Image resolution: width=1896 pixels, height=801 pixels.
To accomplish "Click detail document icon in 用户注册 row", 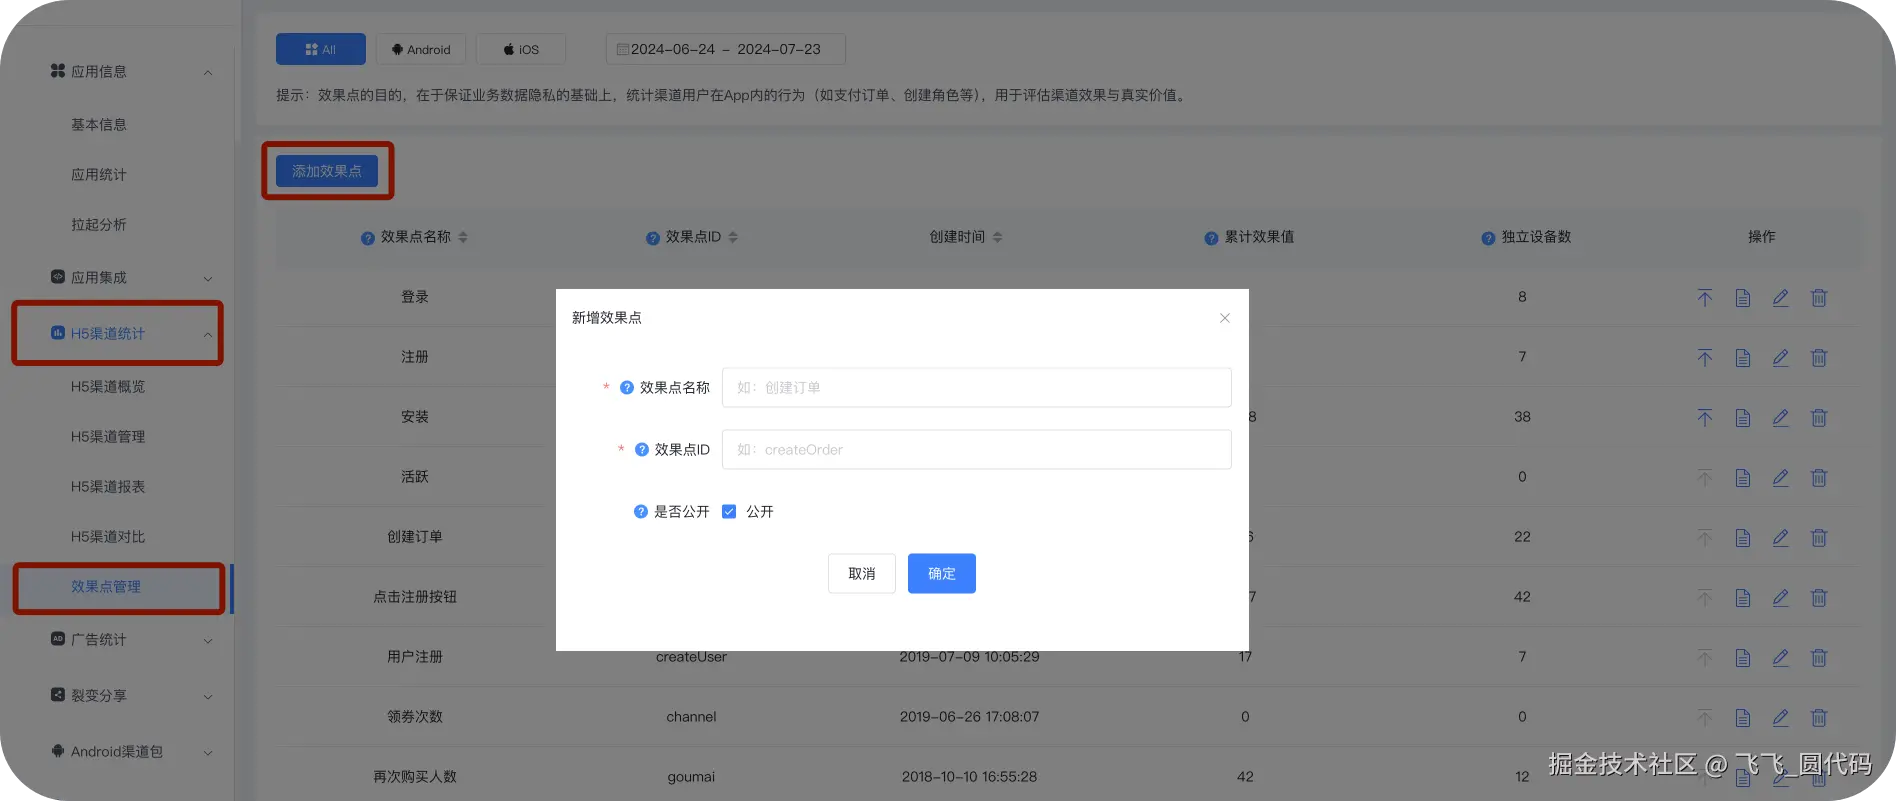I will click(x=1743, y=657).
